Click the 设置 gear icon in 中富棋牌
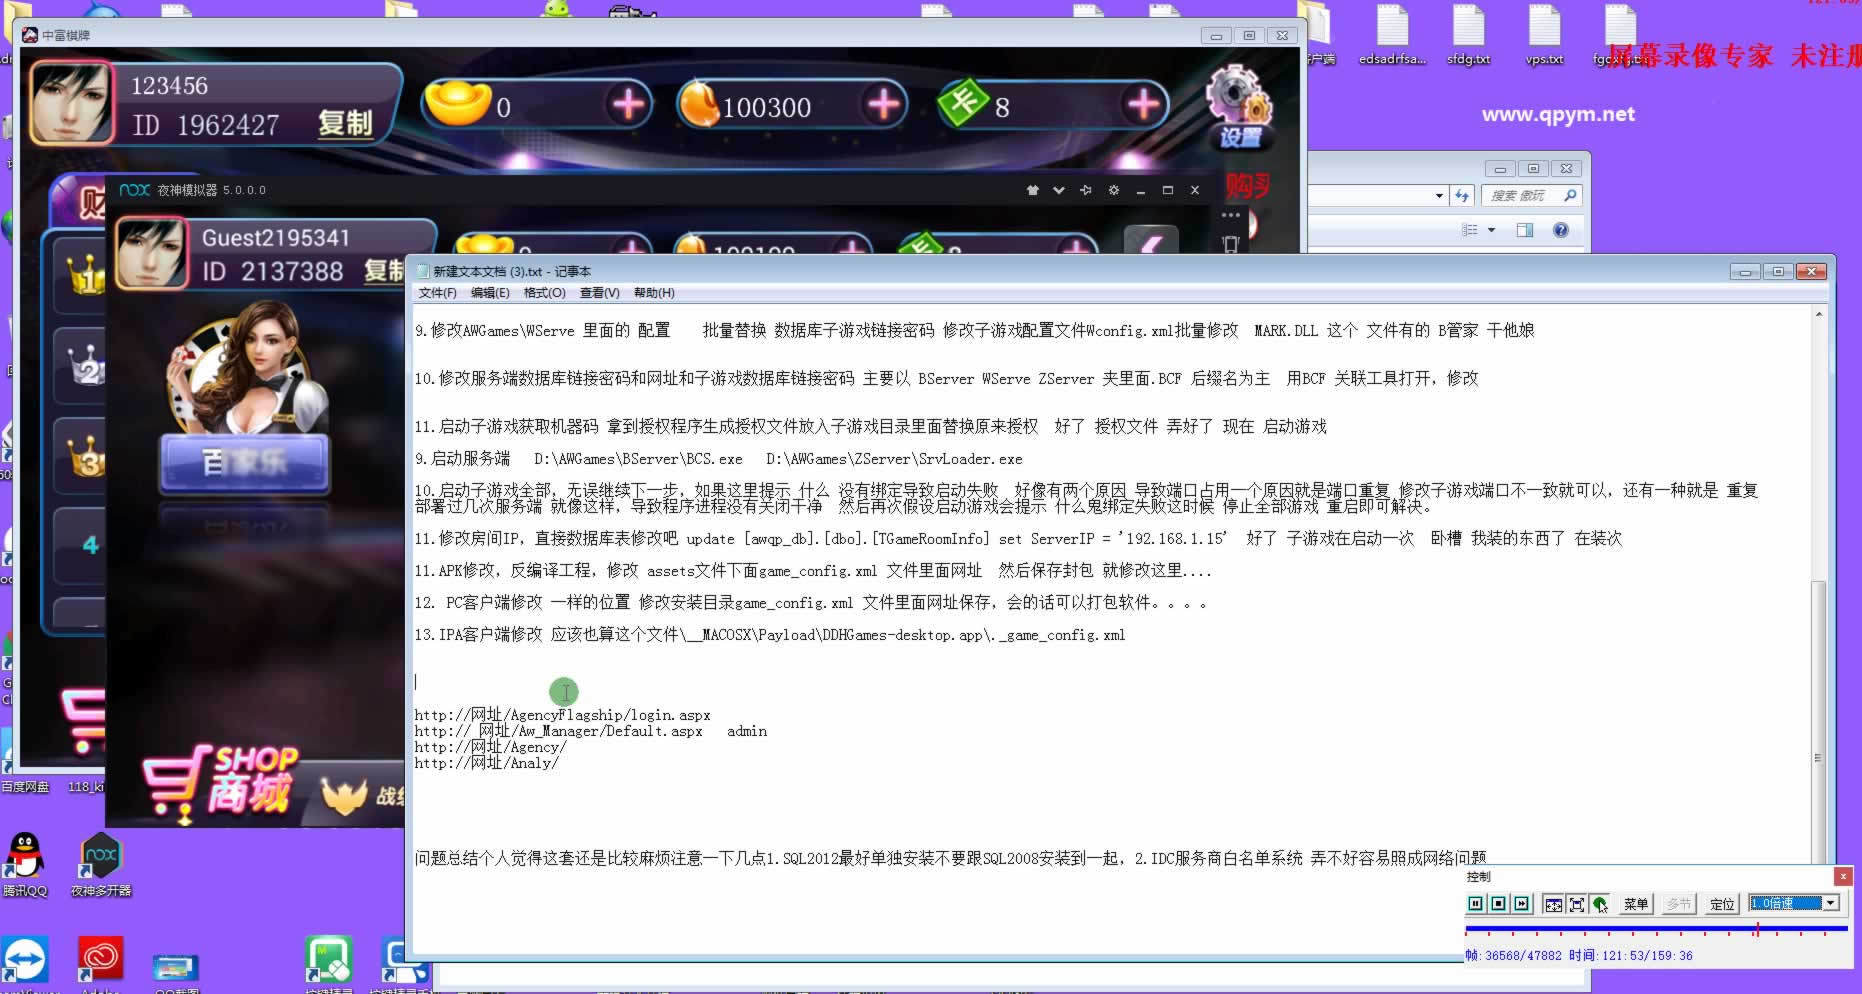Viewport: 1862px width, 994px height. [x=1239, y=107]
